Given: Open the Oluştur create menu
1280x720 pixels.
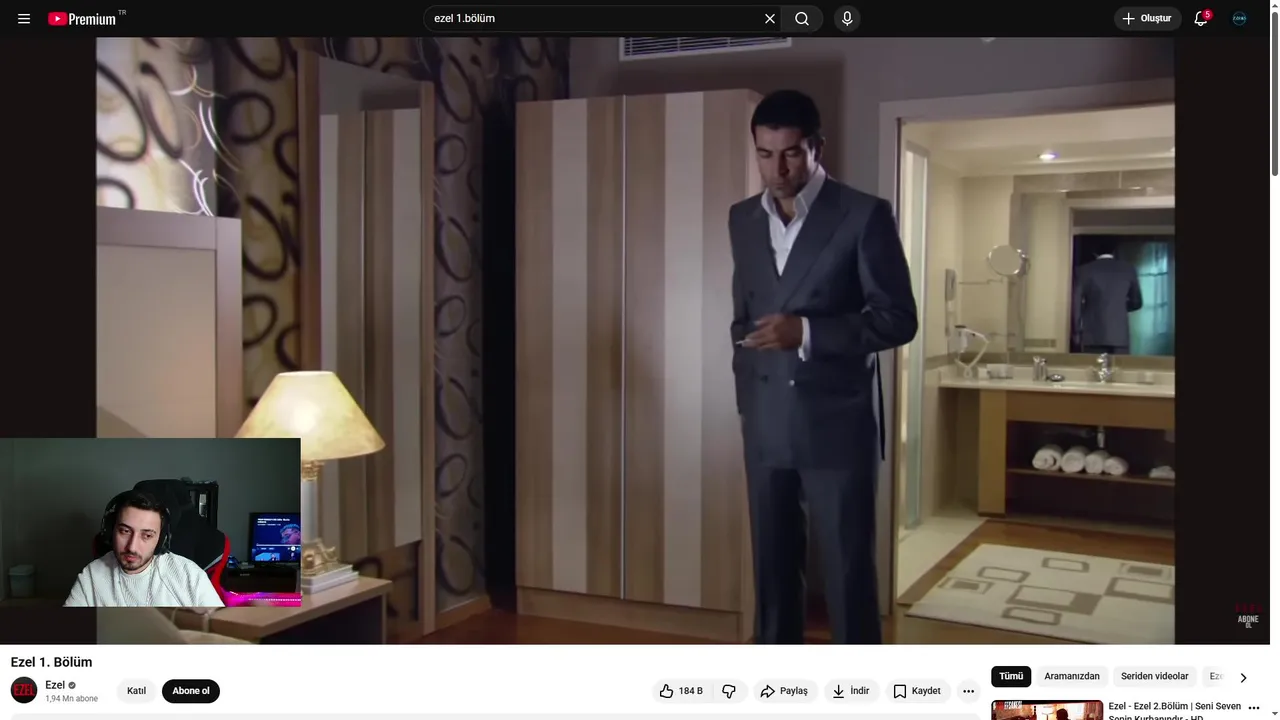Looking at the screenshot, I should [x=1148, y=19].
